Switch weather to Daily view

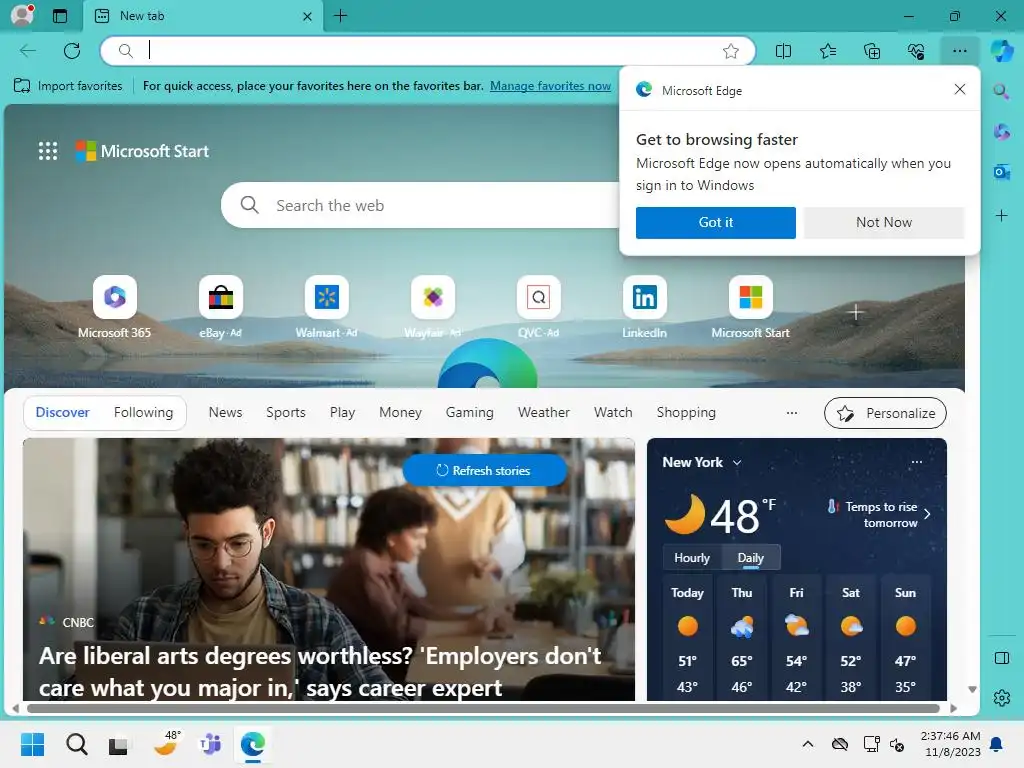click(750, 558)
